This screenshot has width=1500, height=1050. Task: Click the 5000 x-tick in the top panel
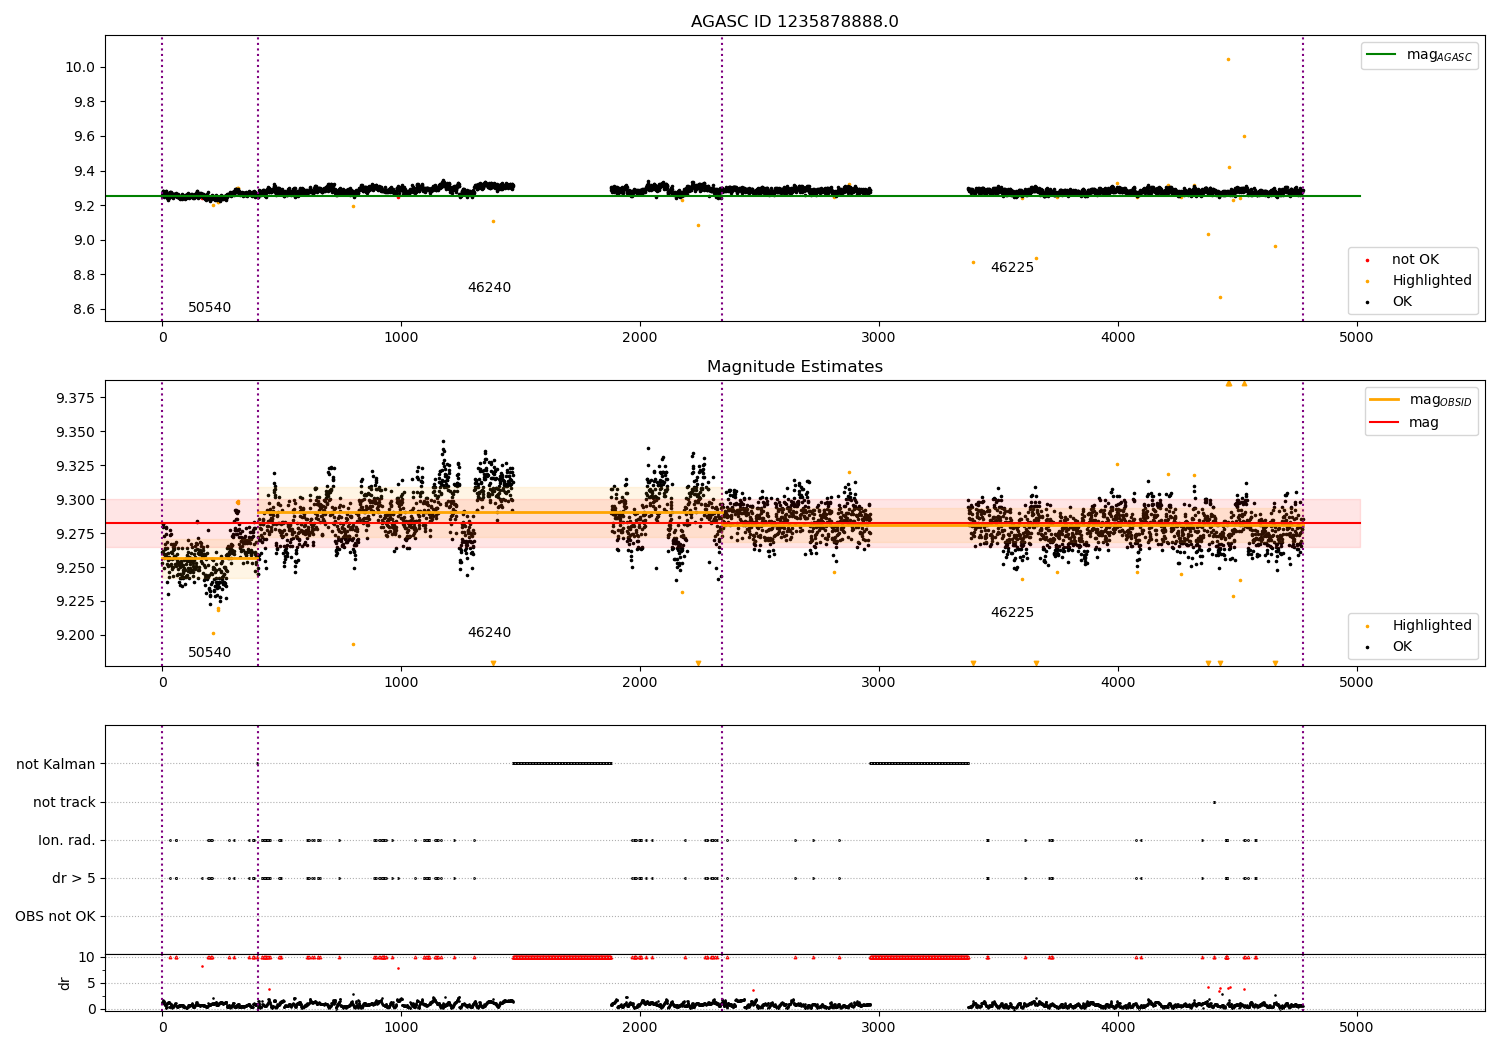coord(1356,337)
